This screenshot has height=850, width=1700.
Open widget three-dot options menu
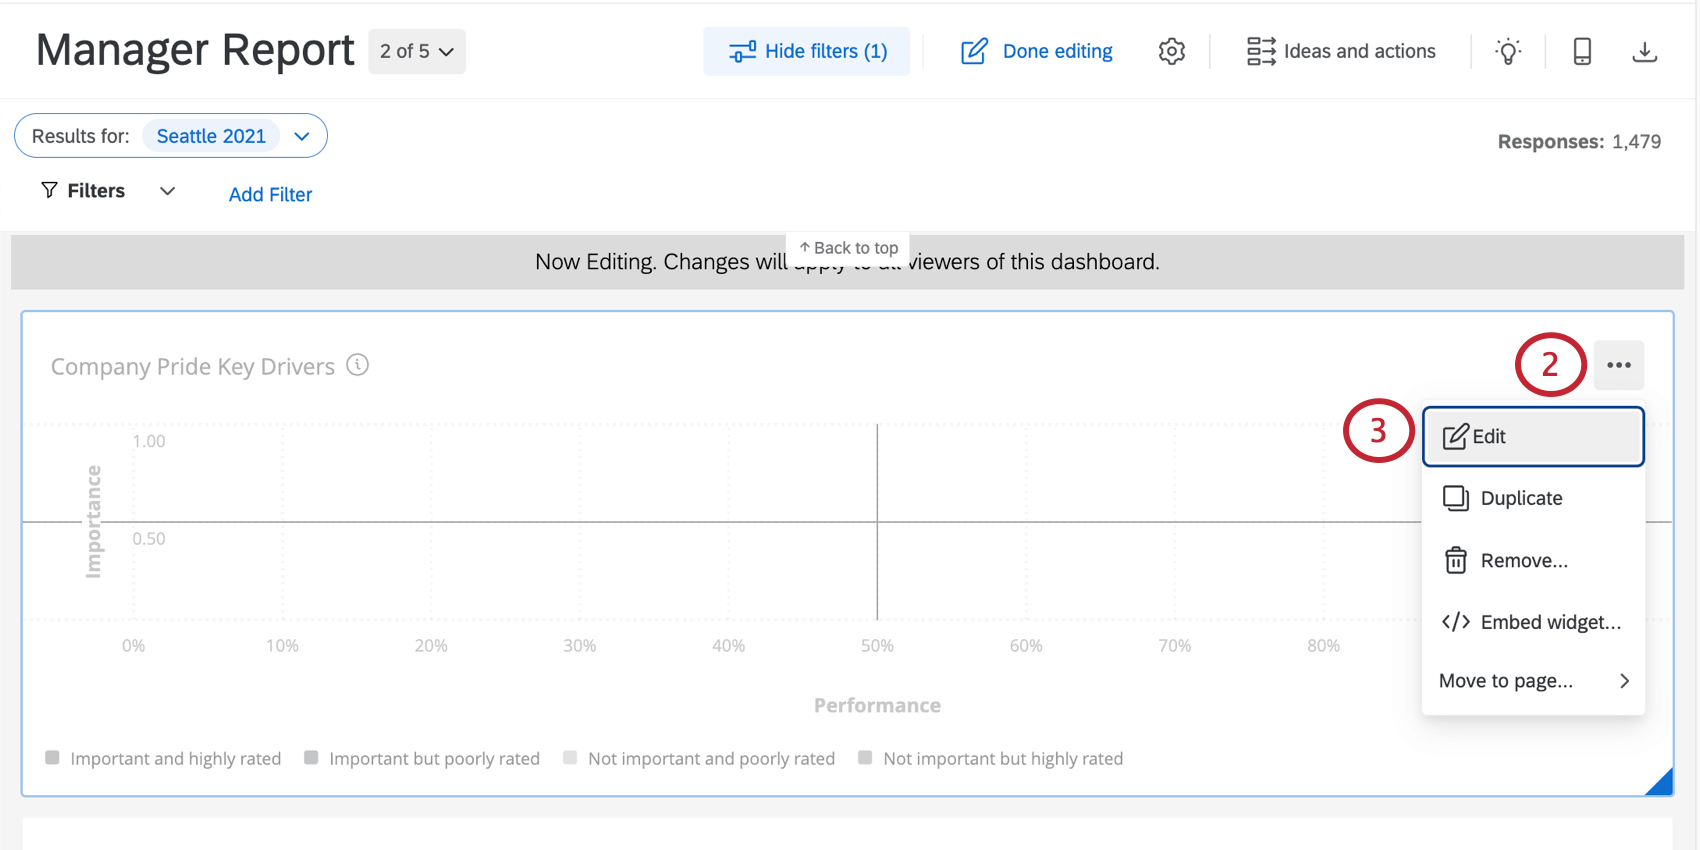coord(1619,365)
